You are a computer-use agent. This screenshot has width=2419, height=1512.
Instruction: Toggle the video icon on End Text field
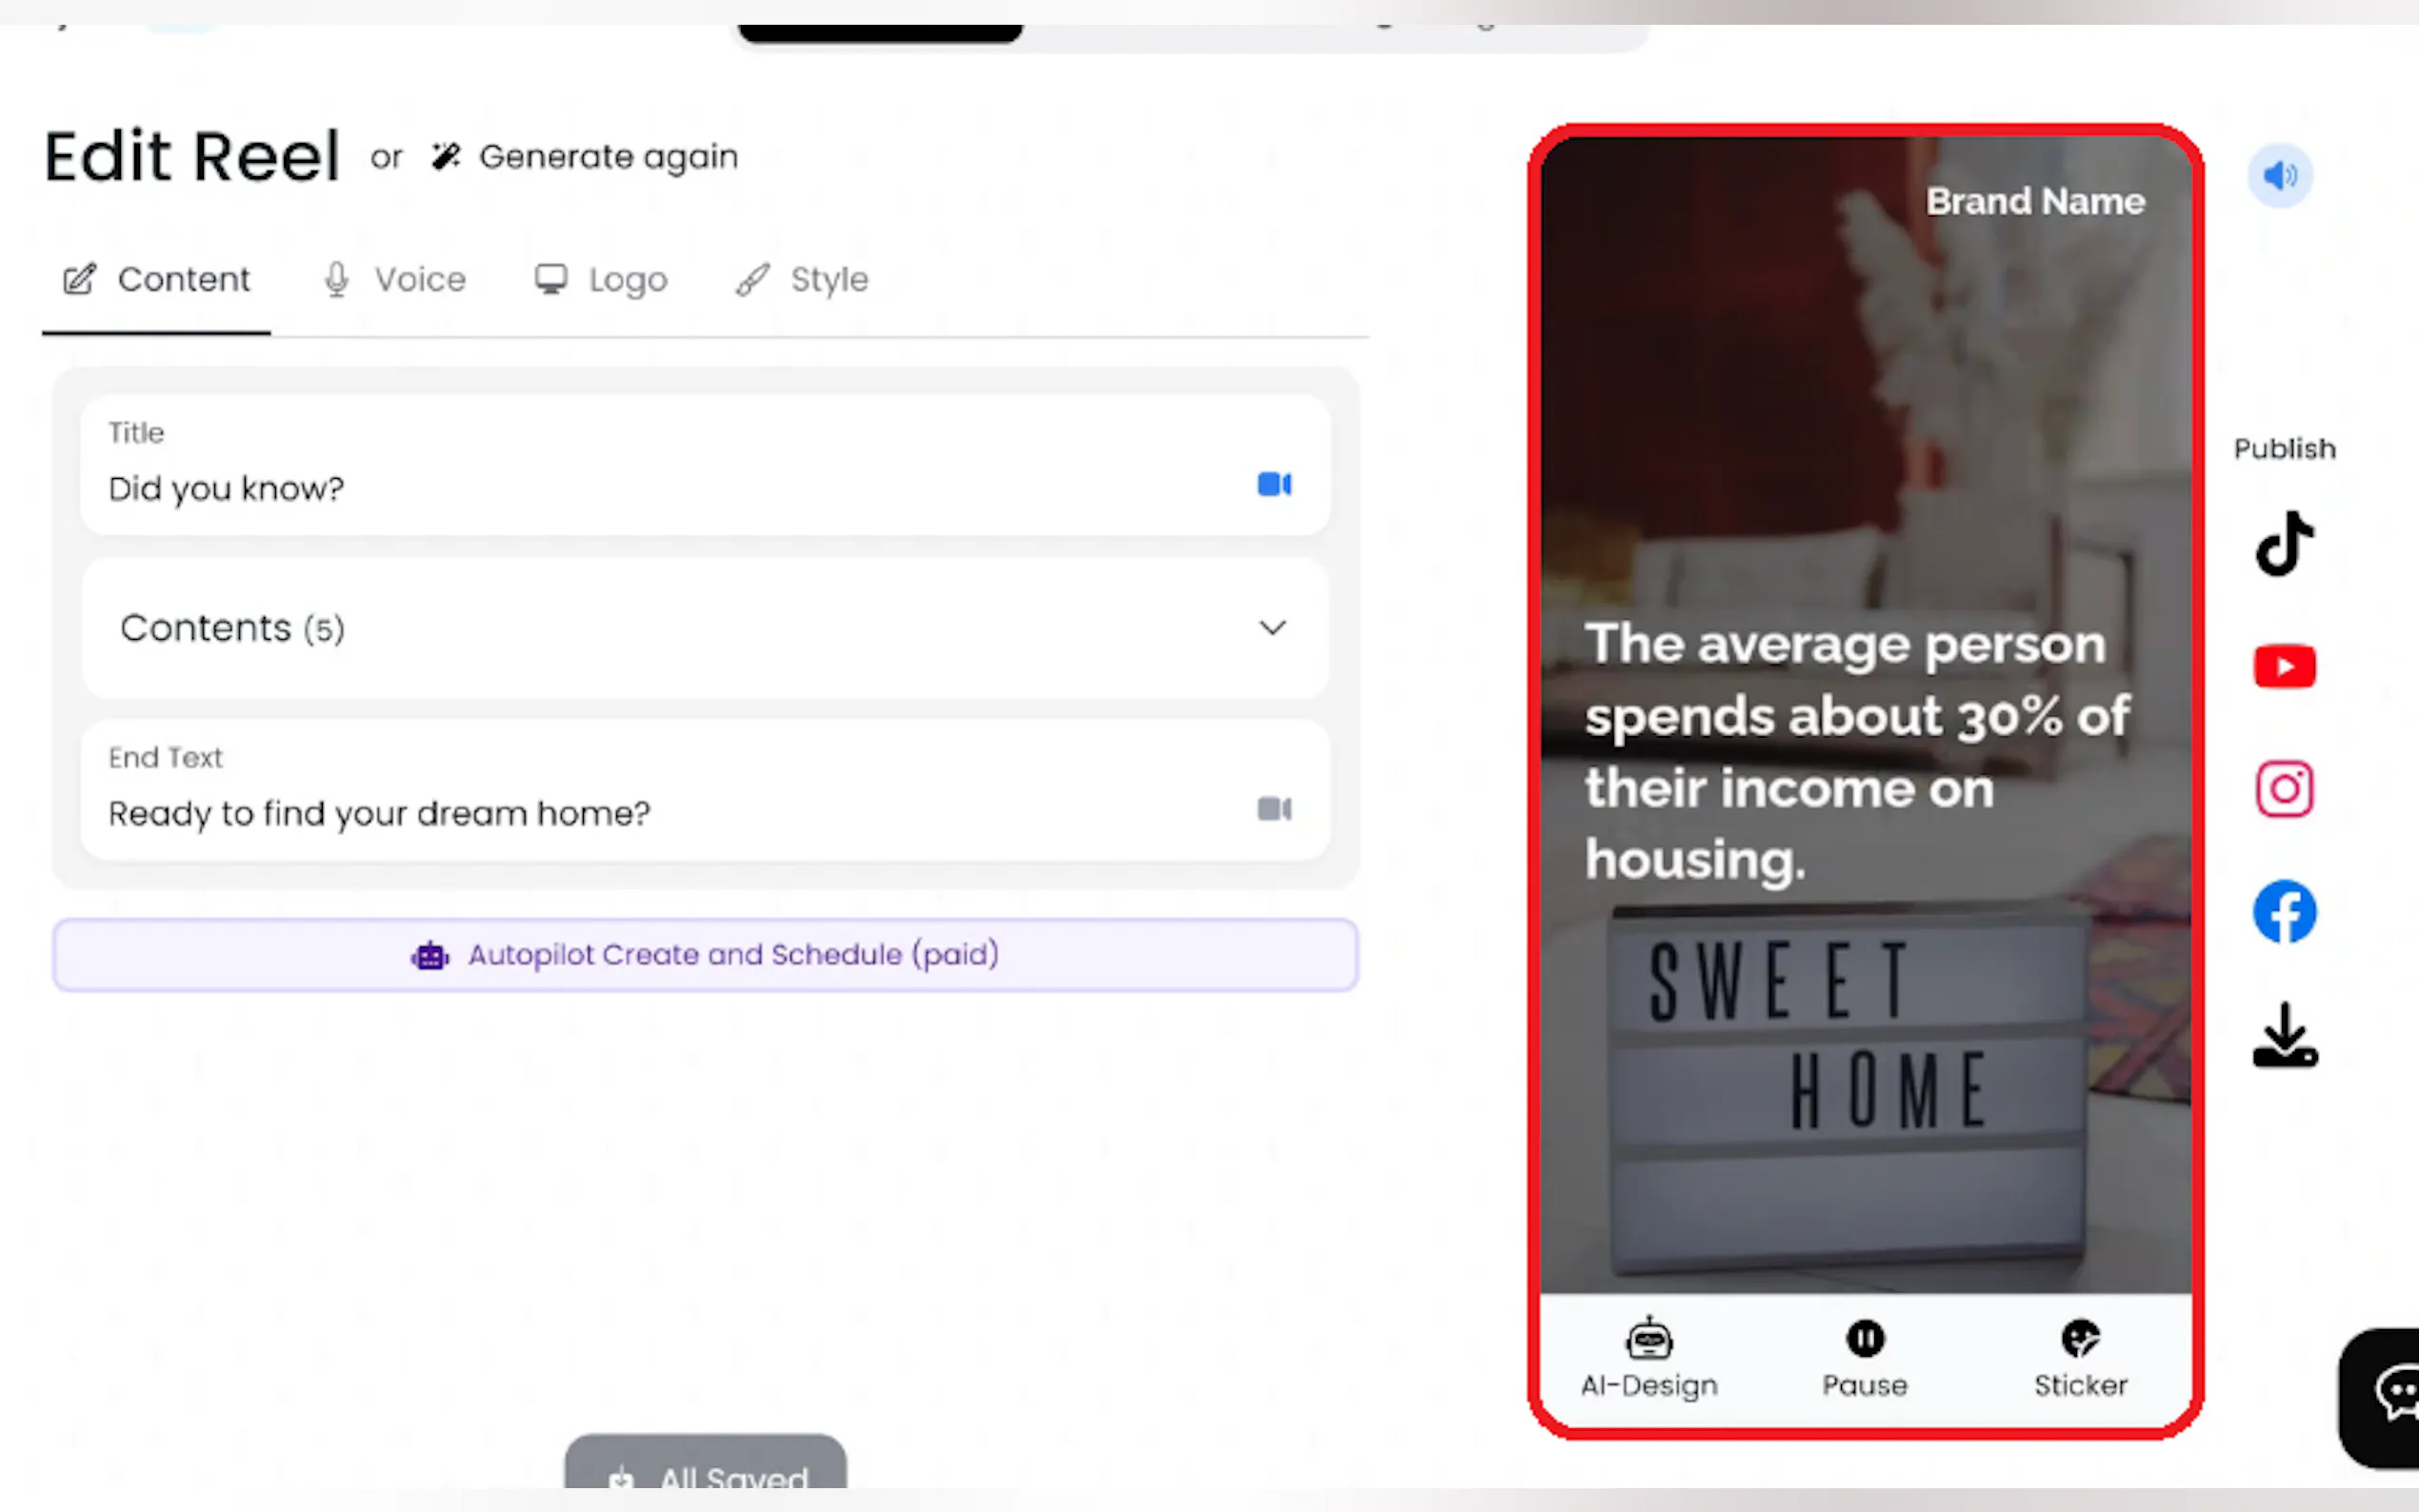pyautogui.click(x=1273, y=809)
